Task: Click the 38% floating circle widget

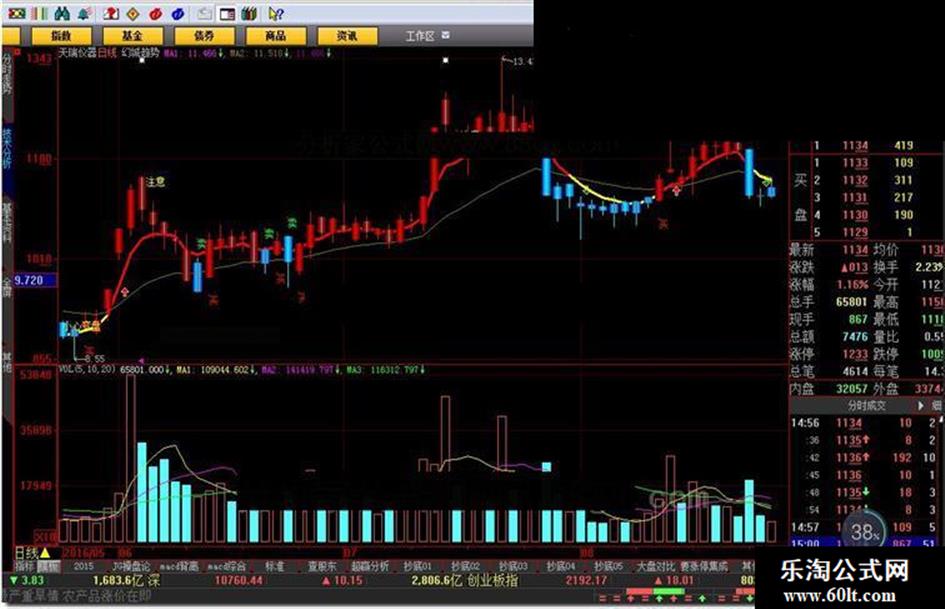Action: (x=865, y=531)
